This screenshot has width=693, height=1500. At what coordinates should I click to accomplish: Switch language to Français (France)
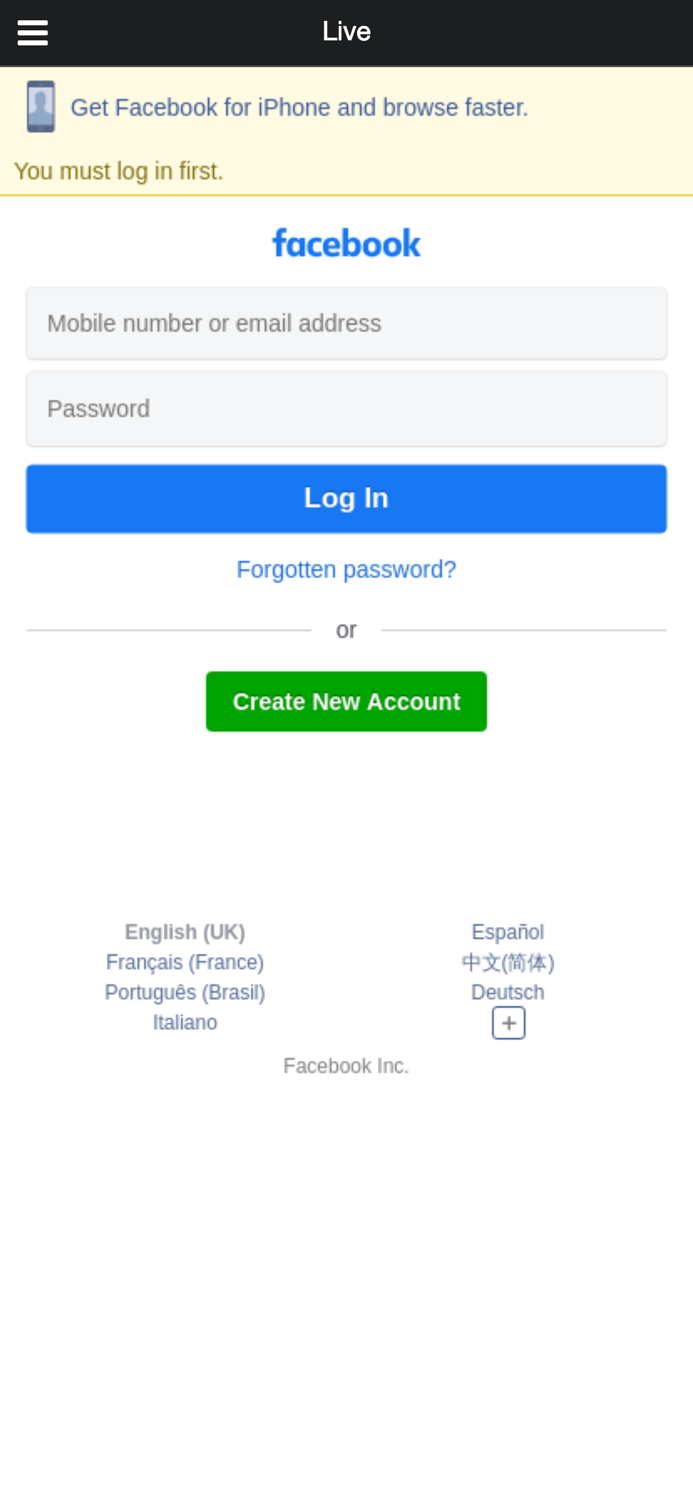pyautogui.click(x=185, y=962)
